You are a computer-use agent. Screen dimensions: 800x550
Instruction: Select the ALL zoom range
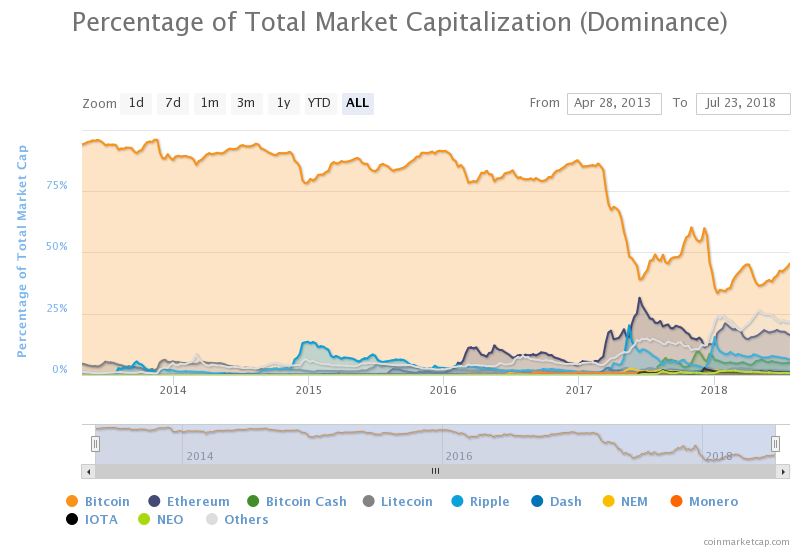click(358, 104)
